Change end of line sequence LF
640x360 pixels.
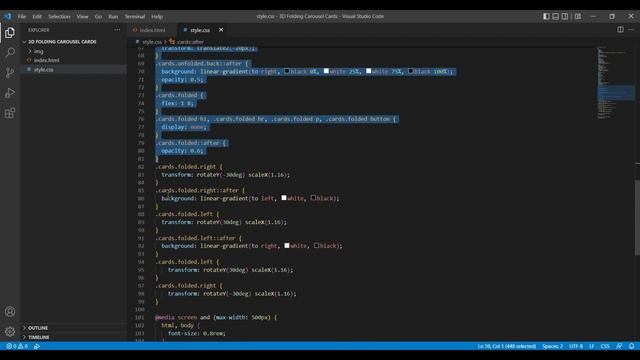tap(591, 346)
